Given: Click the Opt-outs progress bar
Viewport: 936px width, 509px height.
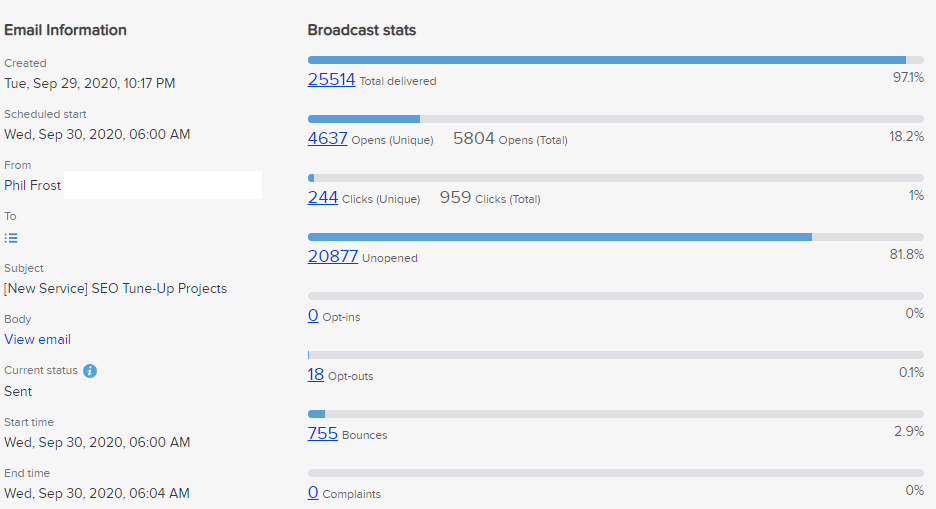Looking at the screenshot, I should pos(615,355).
